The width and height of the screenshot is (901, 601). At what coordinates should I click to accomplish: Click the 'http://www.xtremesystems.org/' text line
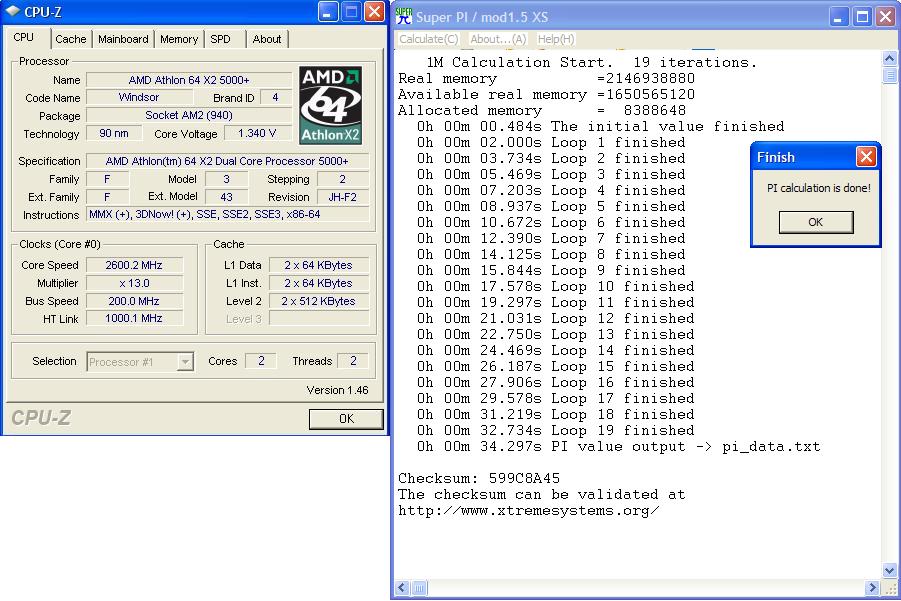coord(528,510)
